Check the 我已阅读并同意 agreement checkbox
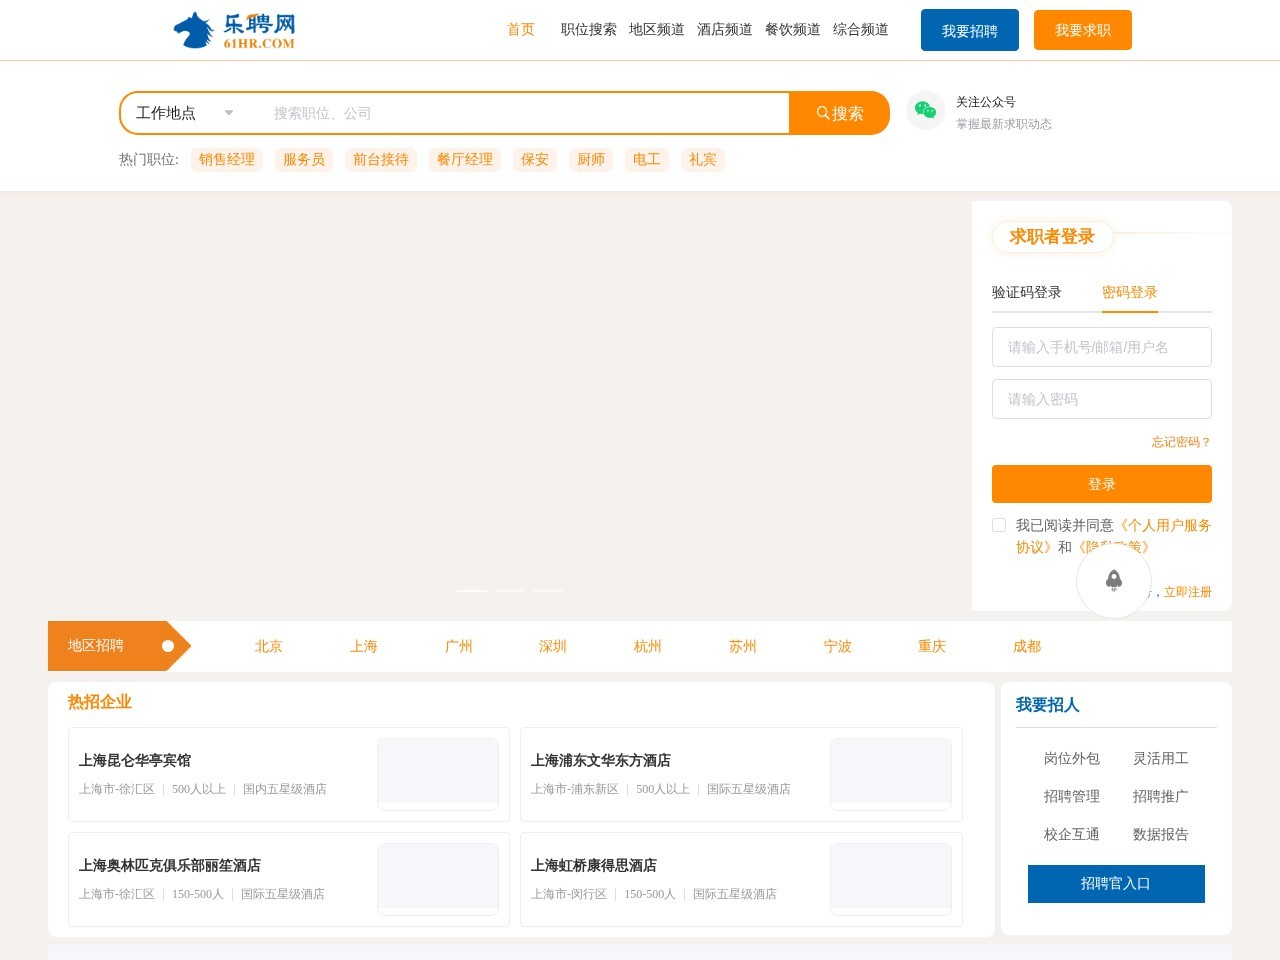The image size is (1280, 960). pyautogui.click(x=999, y=524)
